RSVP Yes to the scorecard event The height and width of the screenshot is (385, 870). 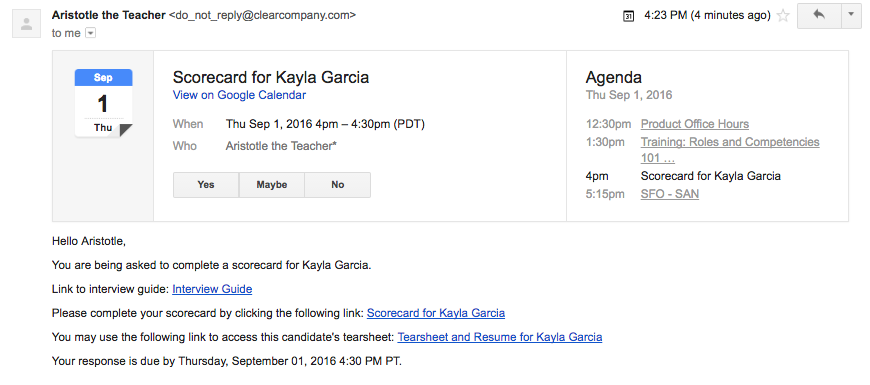(206, 185)
